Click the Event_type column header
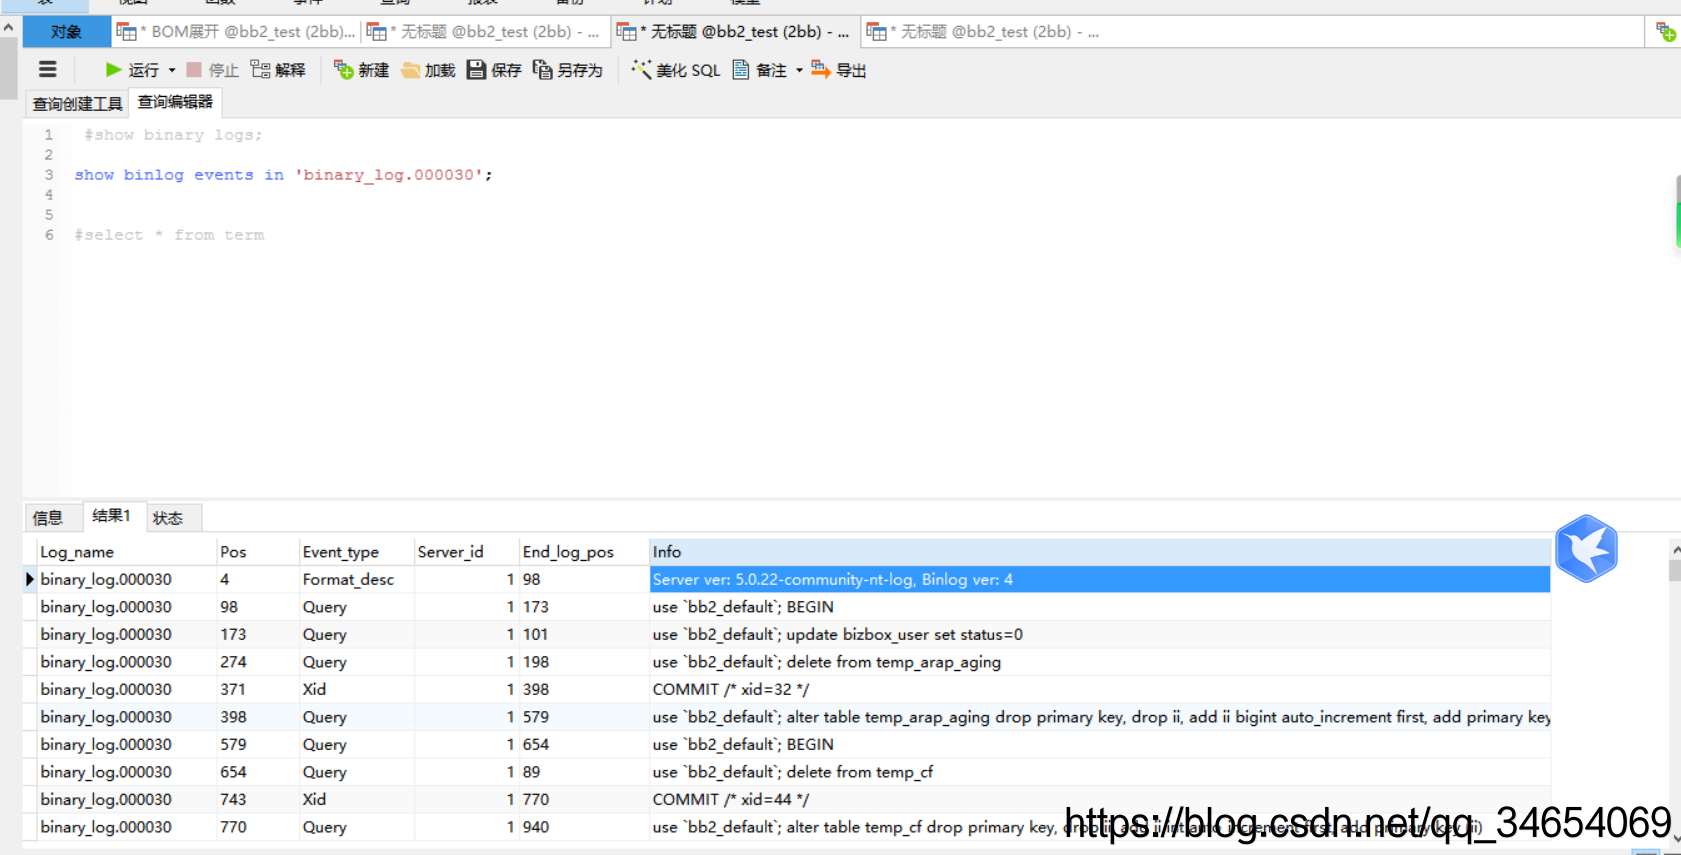The width and height of the screenshot is (1681, 855). [x=357, y=552]
